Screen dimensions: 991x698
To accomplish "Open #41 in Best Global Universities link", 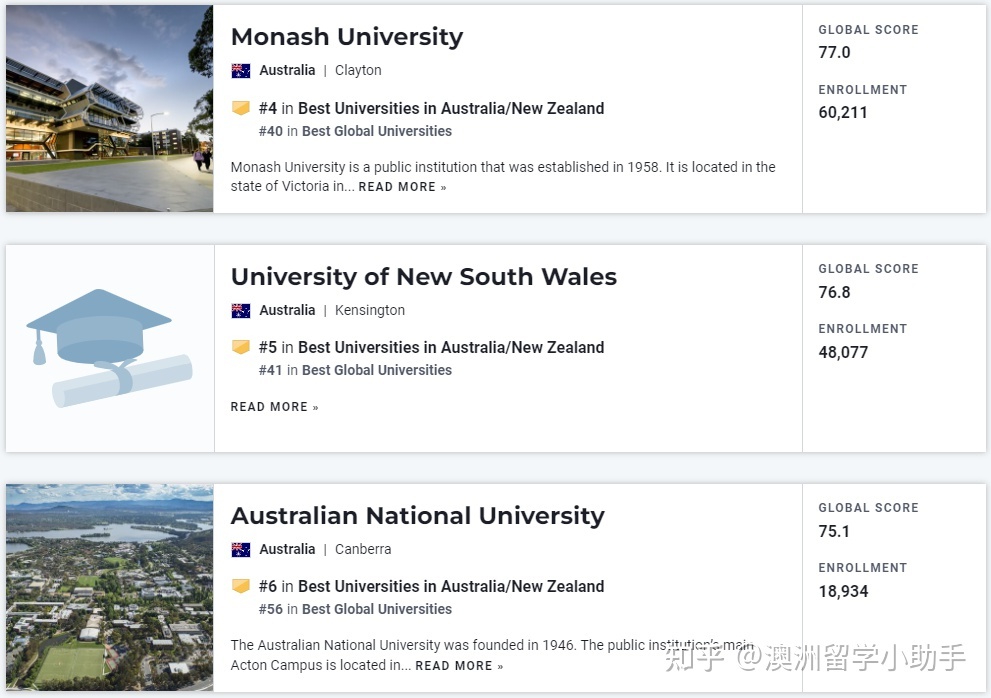I will (355, 370).
